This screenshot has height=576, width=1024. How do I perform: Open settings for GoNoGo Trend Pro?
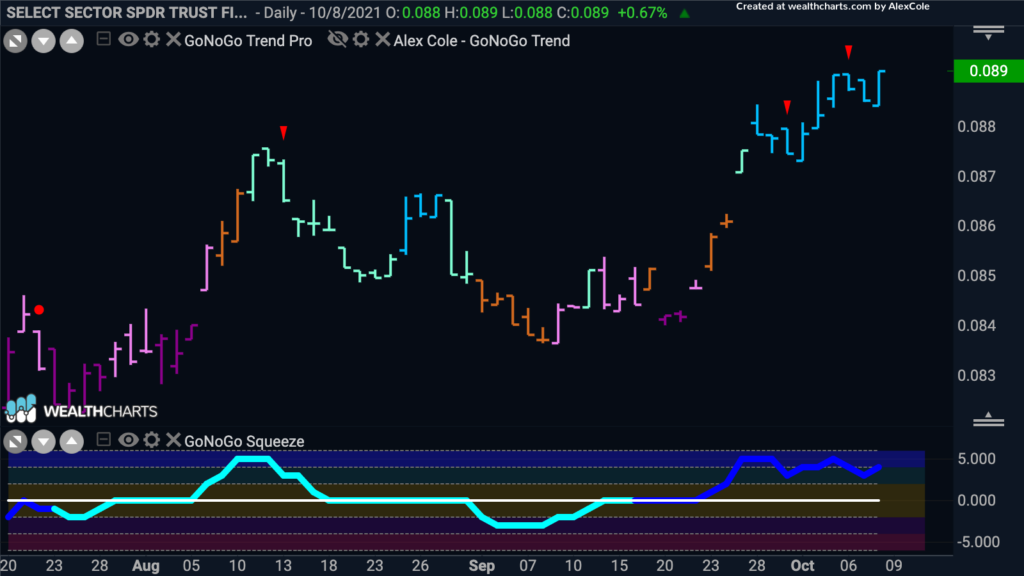click(152, 40)
